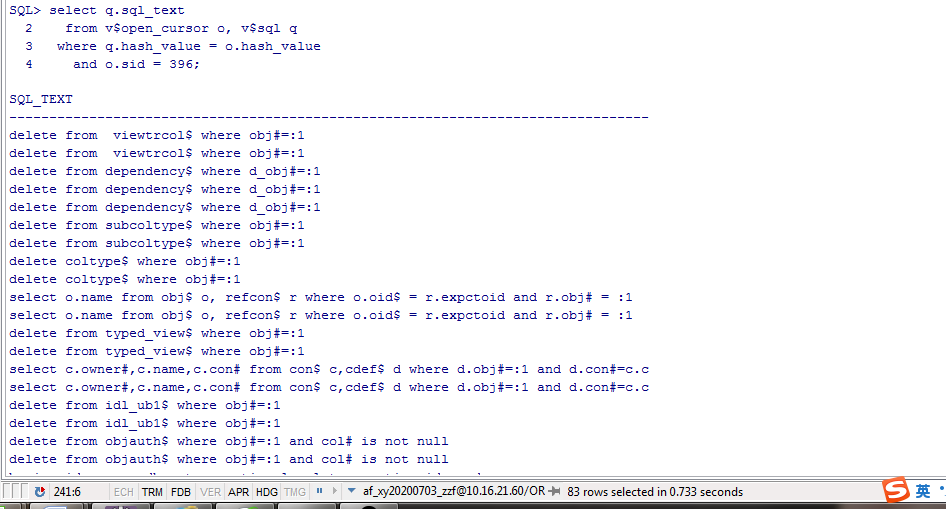Screen dimensions: 946x509
Task: Switch input language via 英 indicator
Action: 923,491
